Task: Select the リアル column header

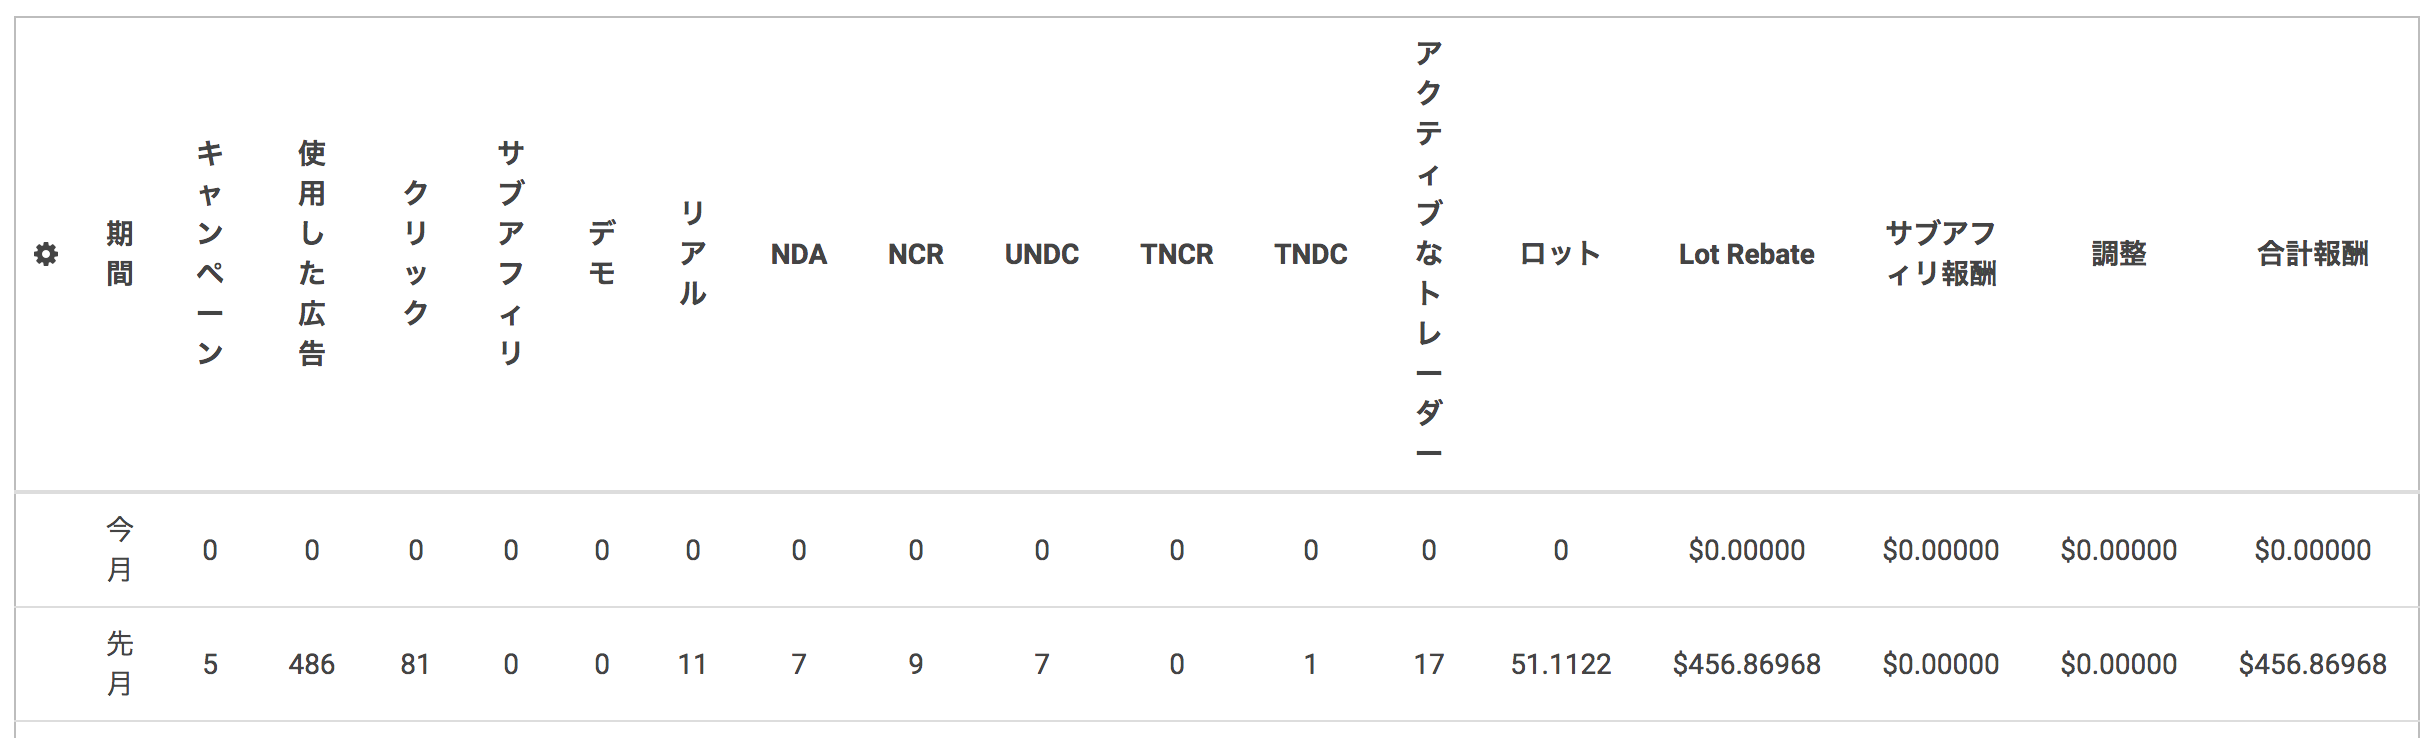Action: pos(693,254)
